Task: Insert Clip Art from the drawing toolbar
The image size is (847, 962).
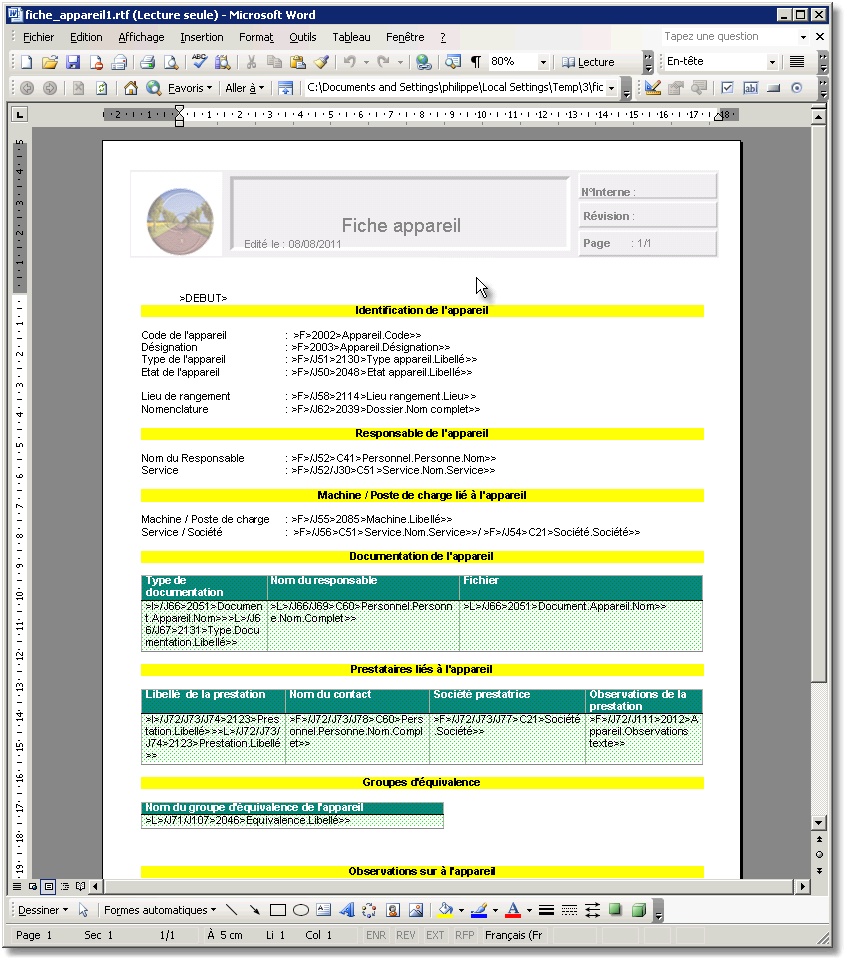Action: point(393,910)
